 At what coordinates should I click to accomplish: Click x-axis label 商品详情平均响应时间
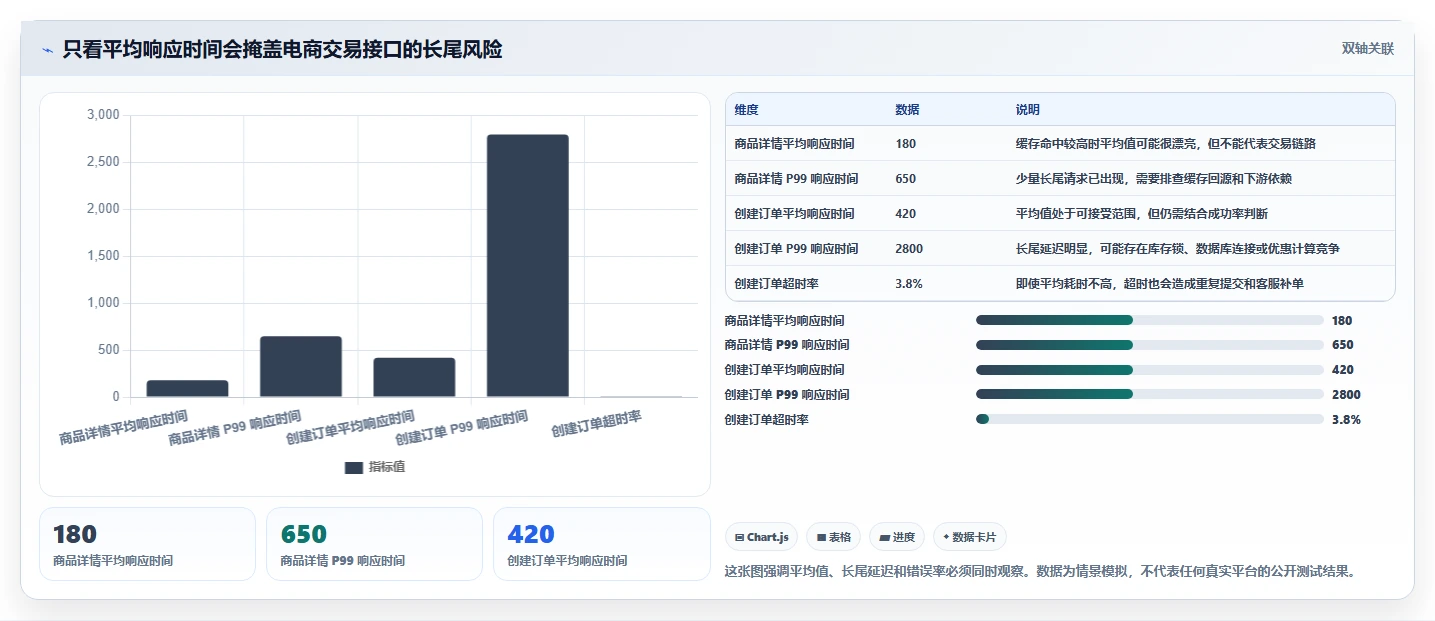pyautogui.click(x=124, y=427)
